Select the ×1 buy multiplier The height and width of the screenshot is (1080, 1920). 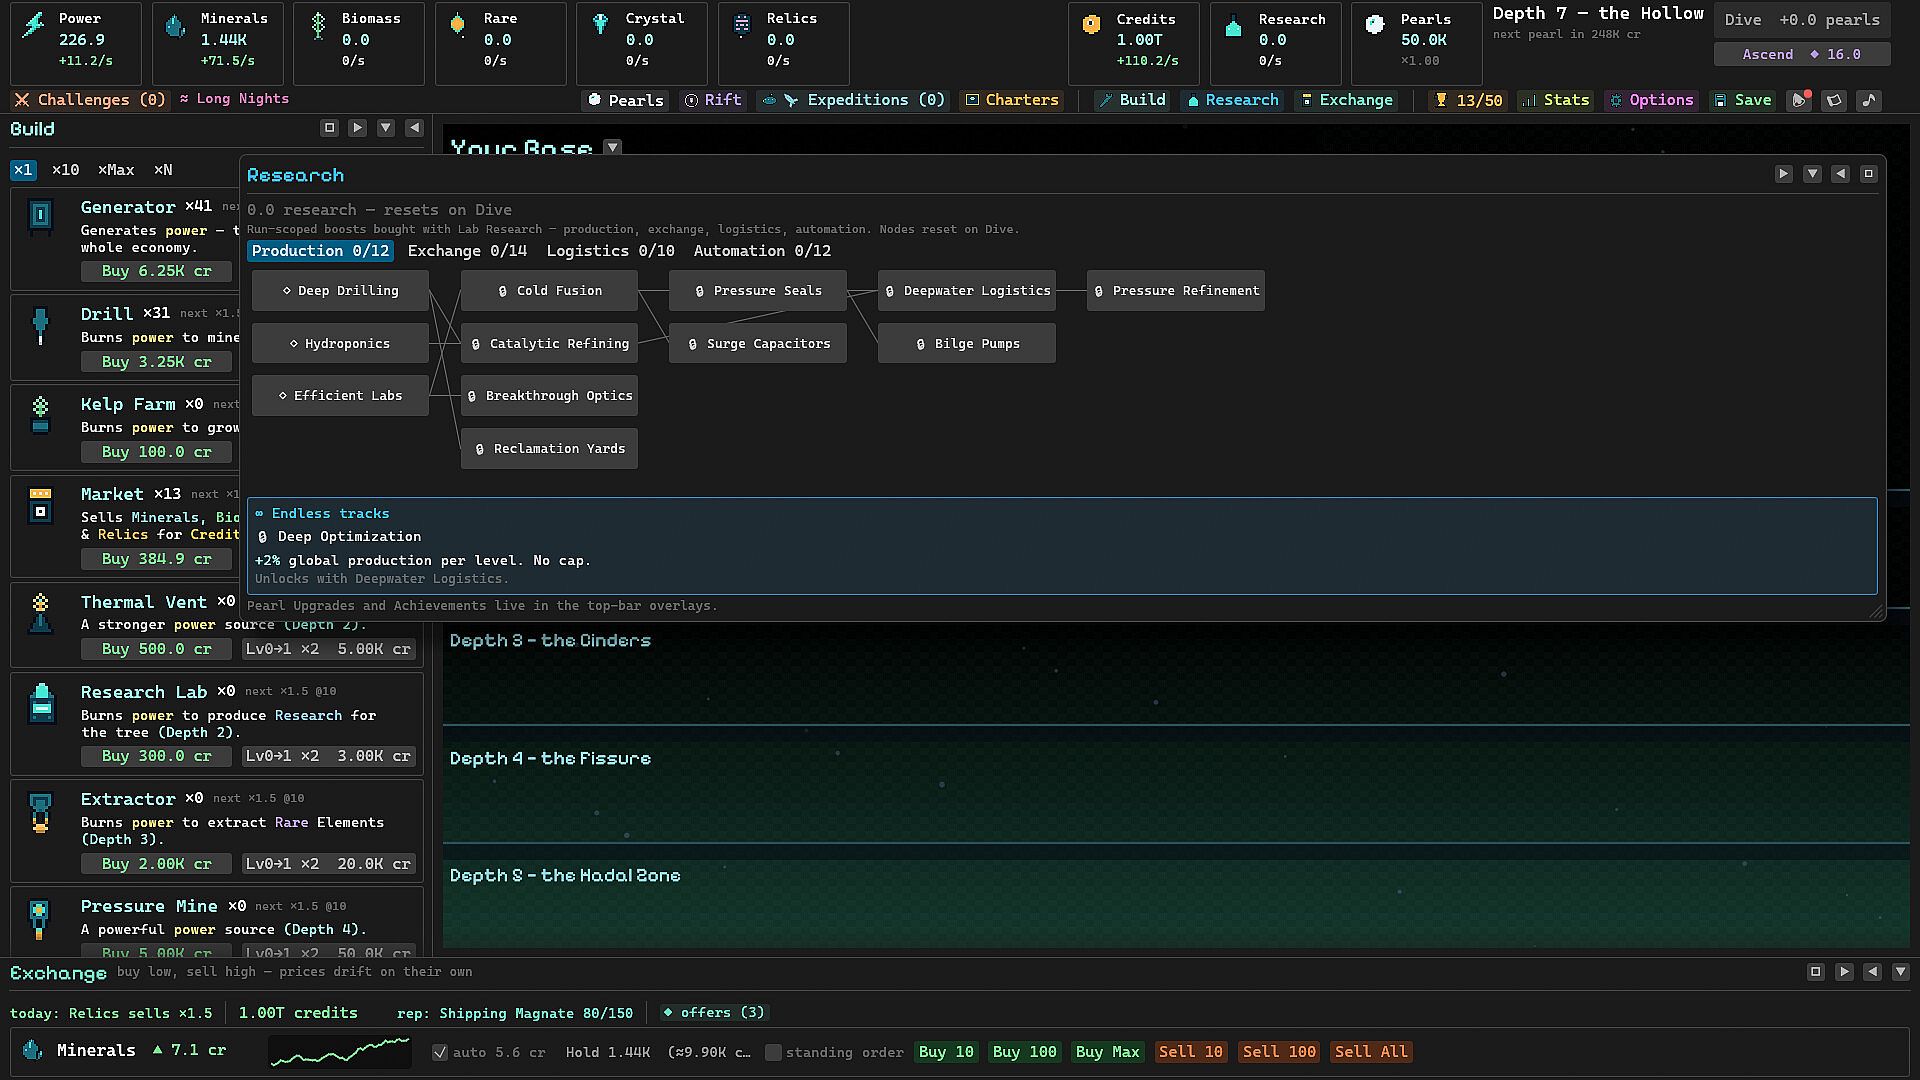[x=23, y=170]
